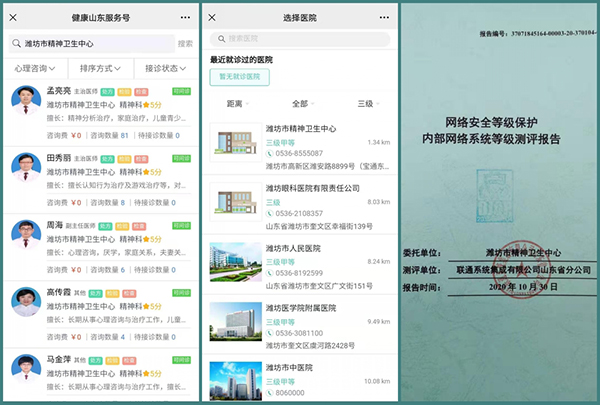The width and height of the screenshot is (600, 405).
Task: Close the 健康山东服务号 page with the X icon
Action: [13, 18]
